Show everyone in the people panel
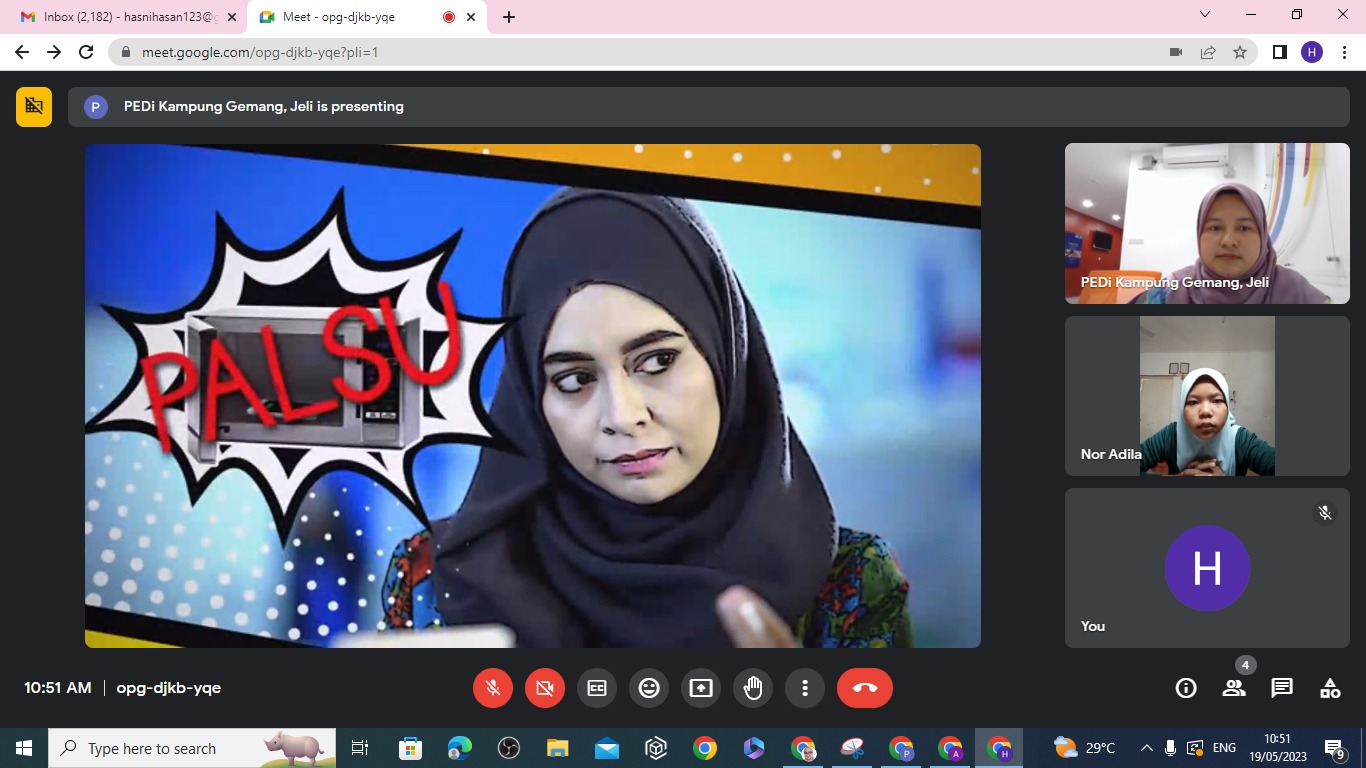 click(1234, 688)
